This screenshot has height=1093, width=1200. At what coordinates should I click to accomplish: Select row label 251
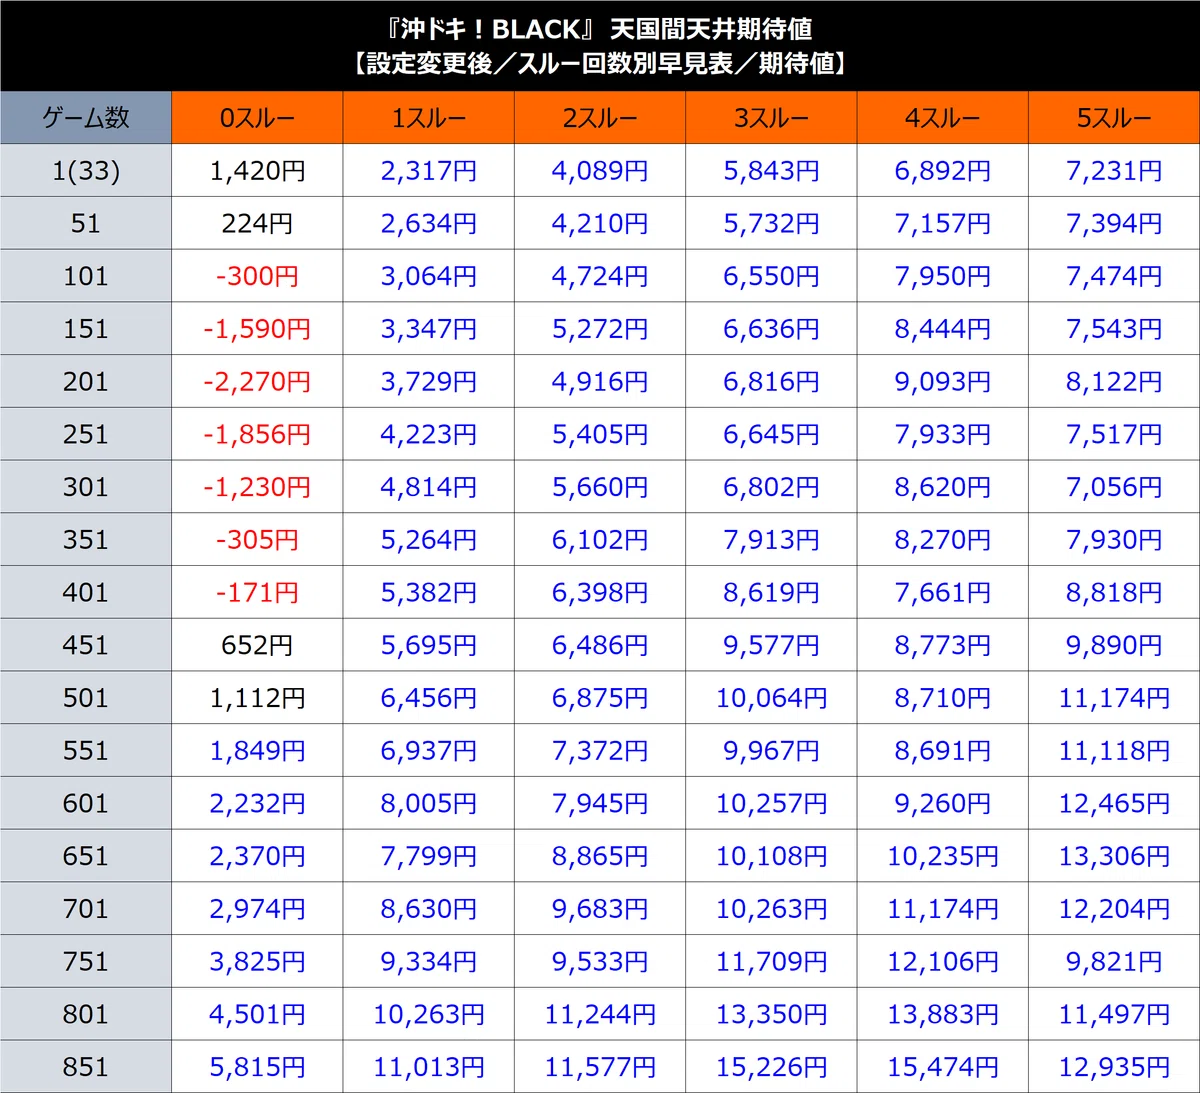pyautogui.click(x=86, y=434)
